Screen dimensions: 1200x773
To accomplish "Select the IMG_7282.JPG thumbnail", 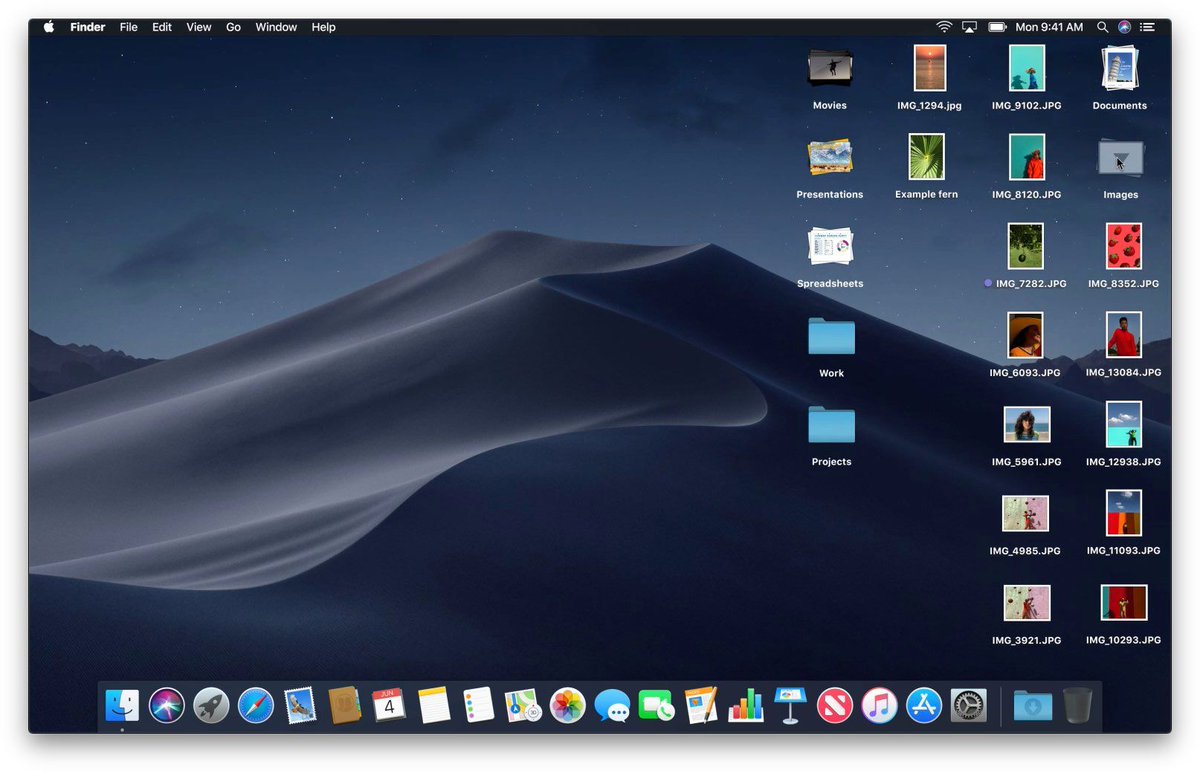I will click(x=1025, y=246).
